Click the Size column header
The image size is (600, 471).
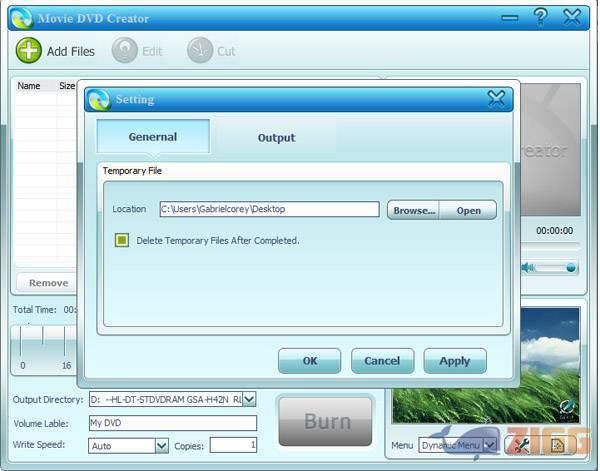(x=67, y=86)
